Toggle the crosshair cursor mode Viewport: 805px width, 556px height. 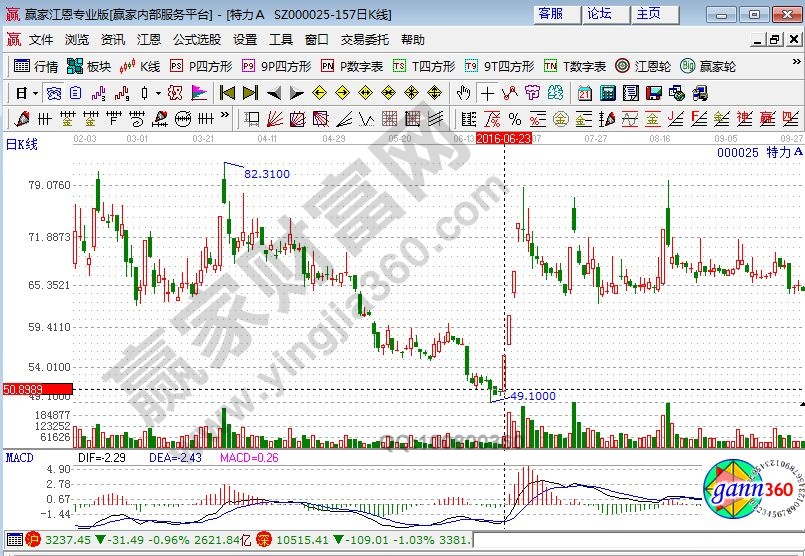coord(487,93)
